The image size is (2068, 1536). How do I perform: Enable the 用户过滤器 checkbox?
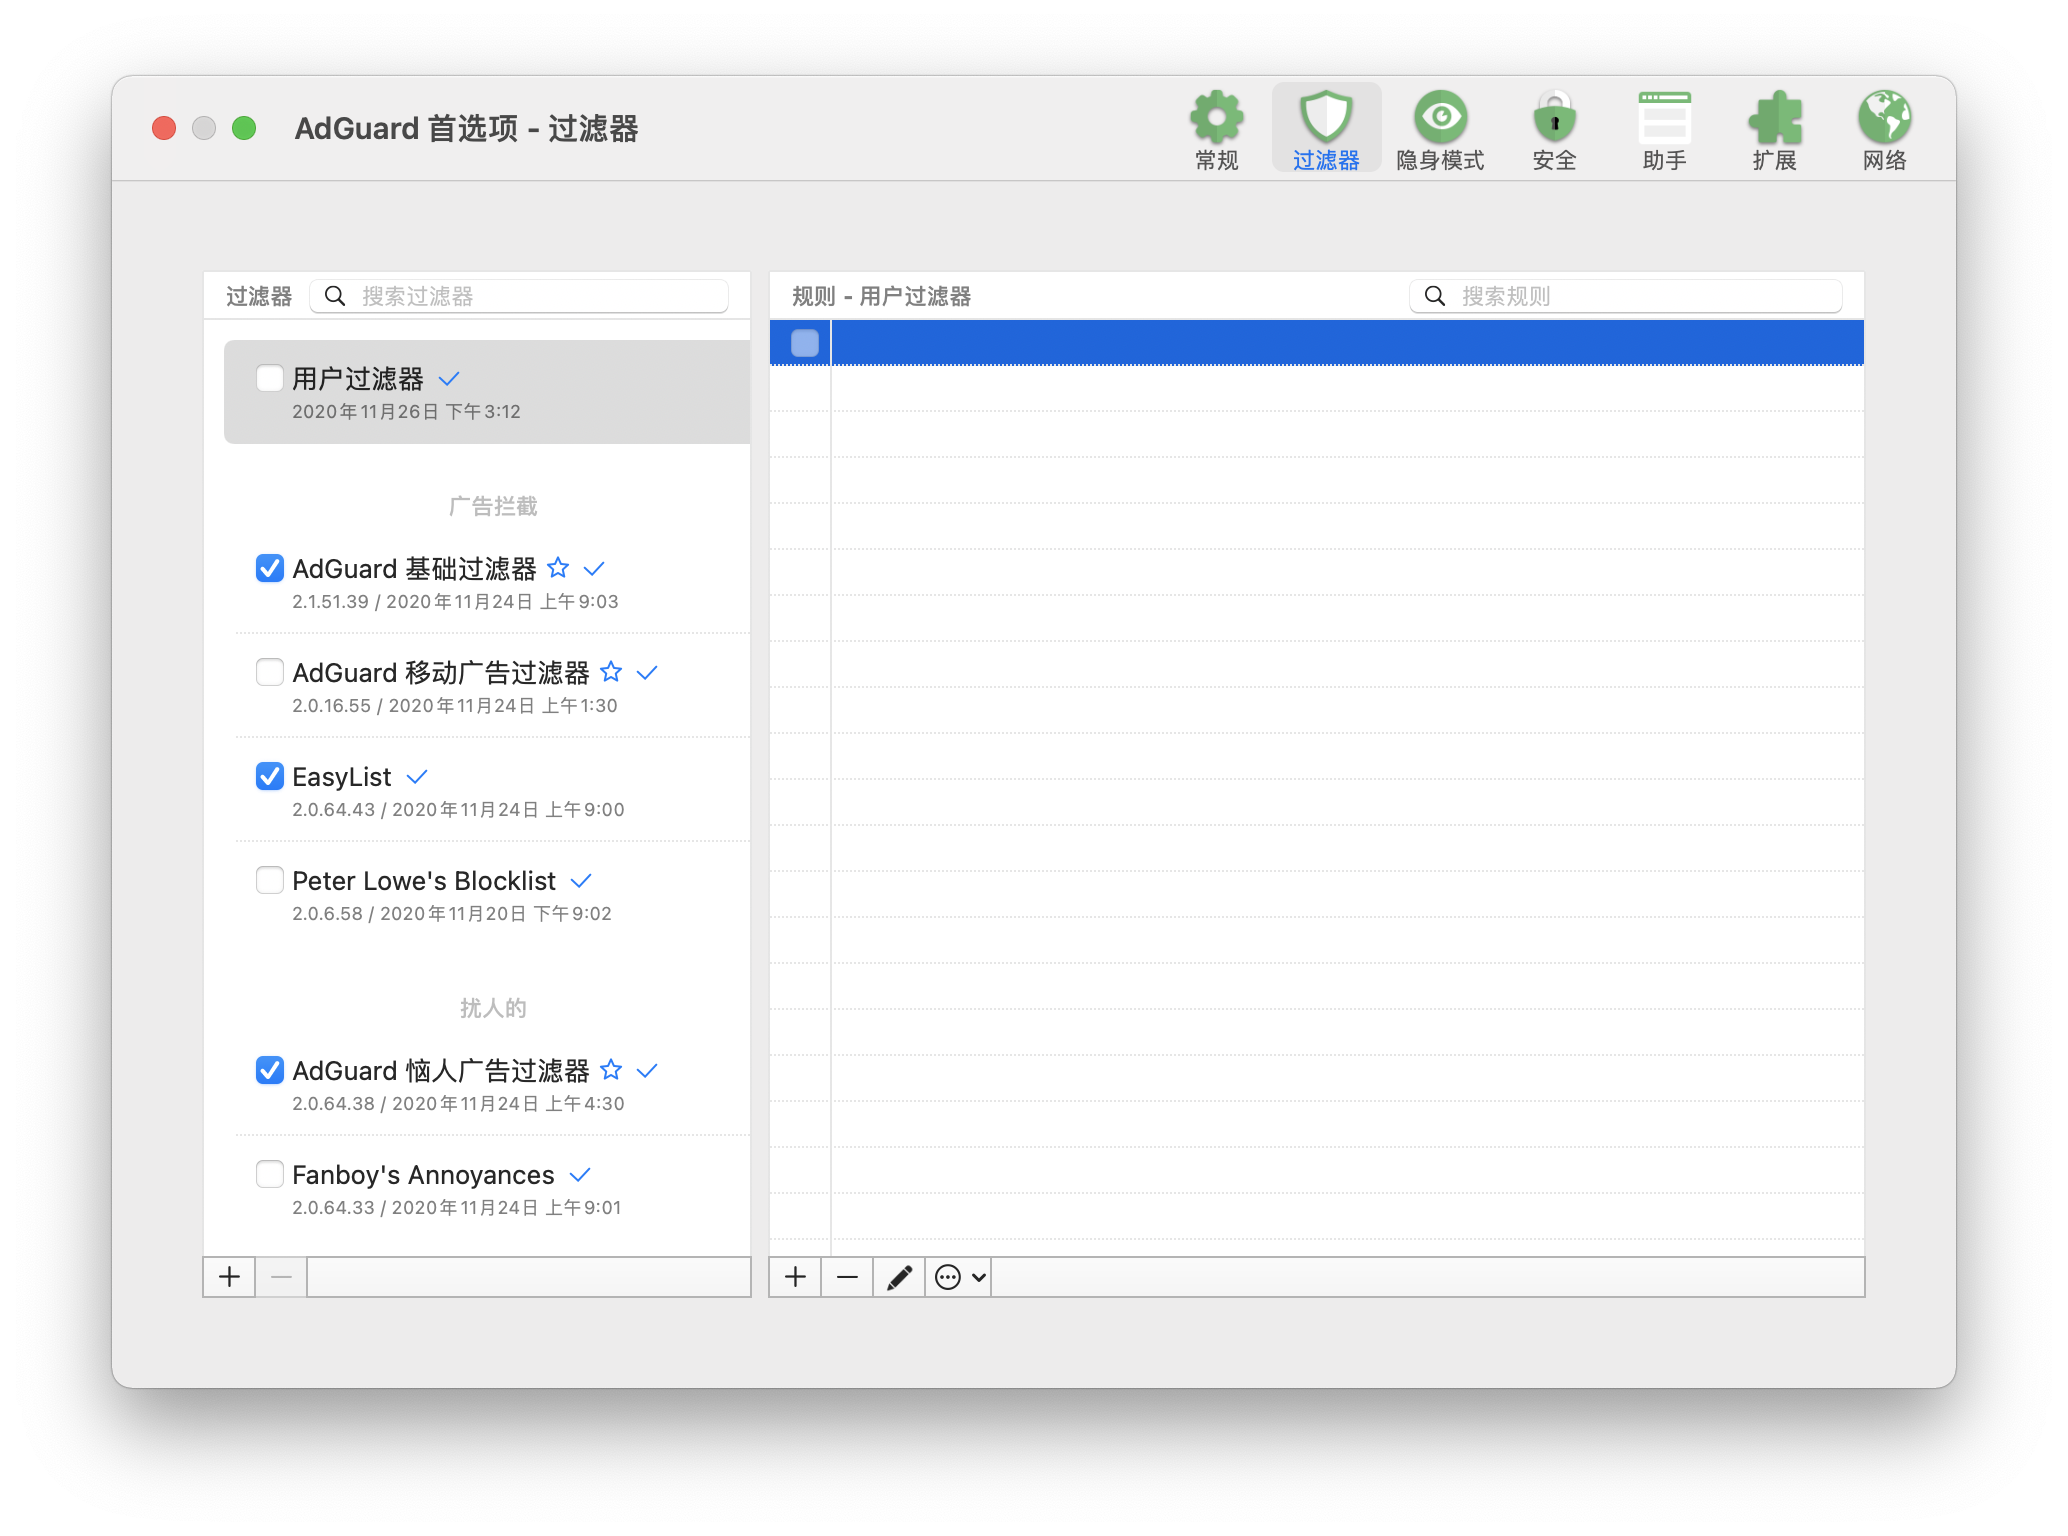pyautogui.click(x=269, y=378)
